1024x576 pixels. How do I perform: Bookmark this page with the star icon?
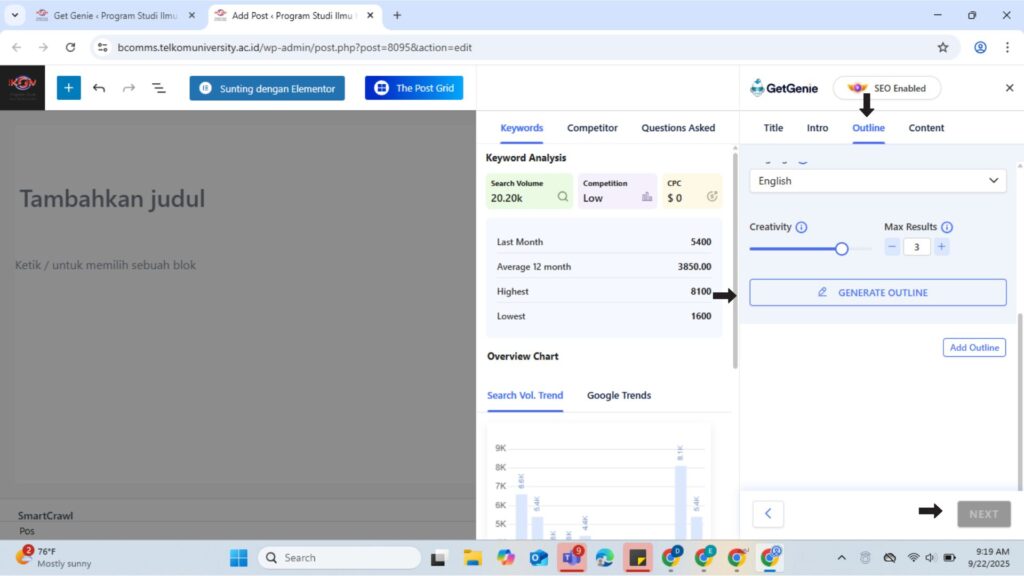click(x=943, y=47)
